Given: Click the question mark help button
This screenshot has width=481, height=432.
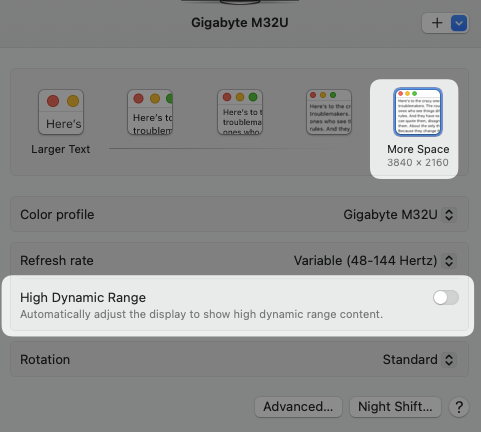Looking at the screenshot, I should tap(459, 407).
